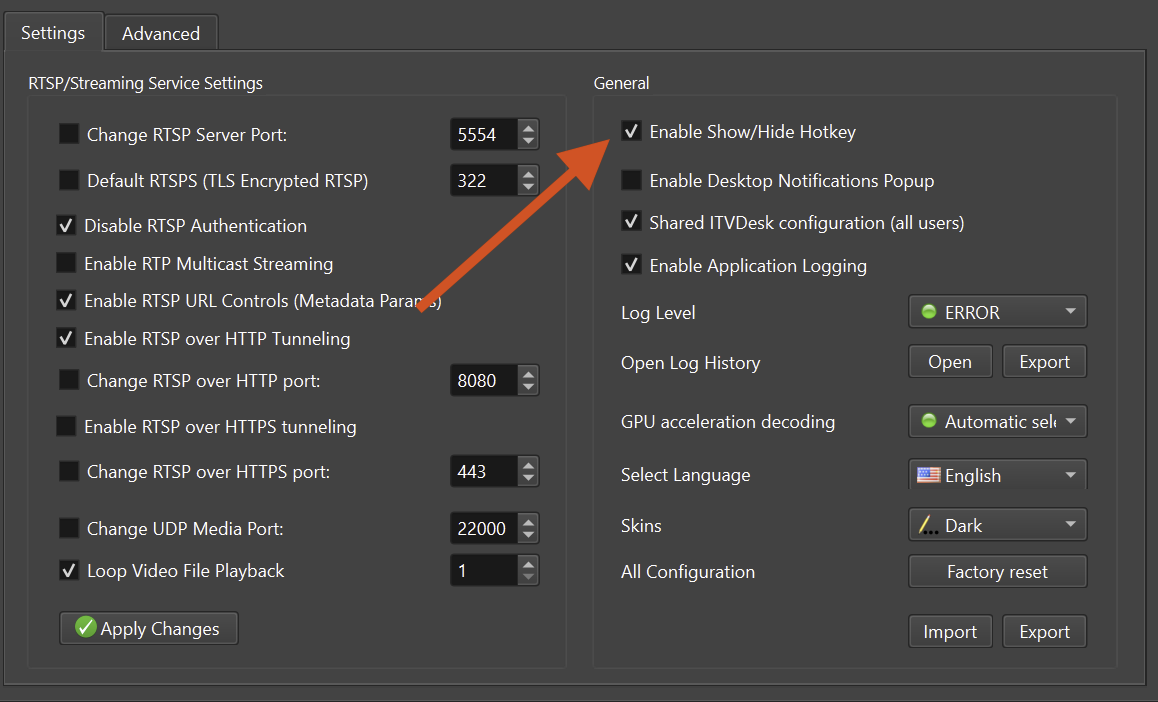Decrease the Default RTSPS port value
The image size is (1158, 702).
(528, 188)
